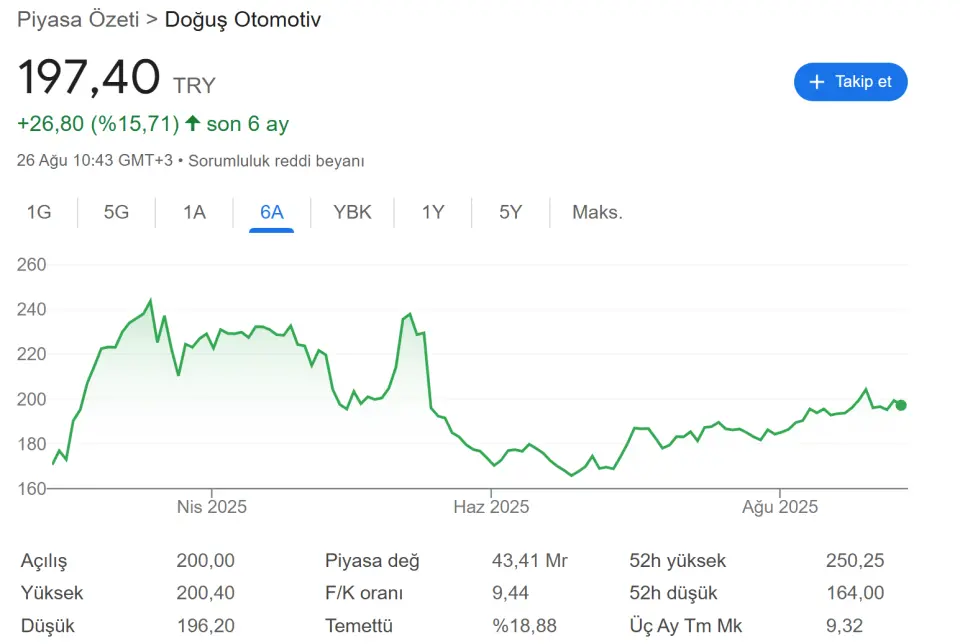Click the Doğuş Otomotiv title text
Screen dimensions: 960x644
pyautogui.click(x=243, y=19)
